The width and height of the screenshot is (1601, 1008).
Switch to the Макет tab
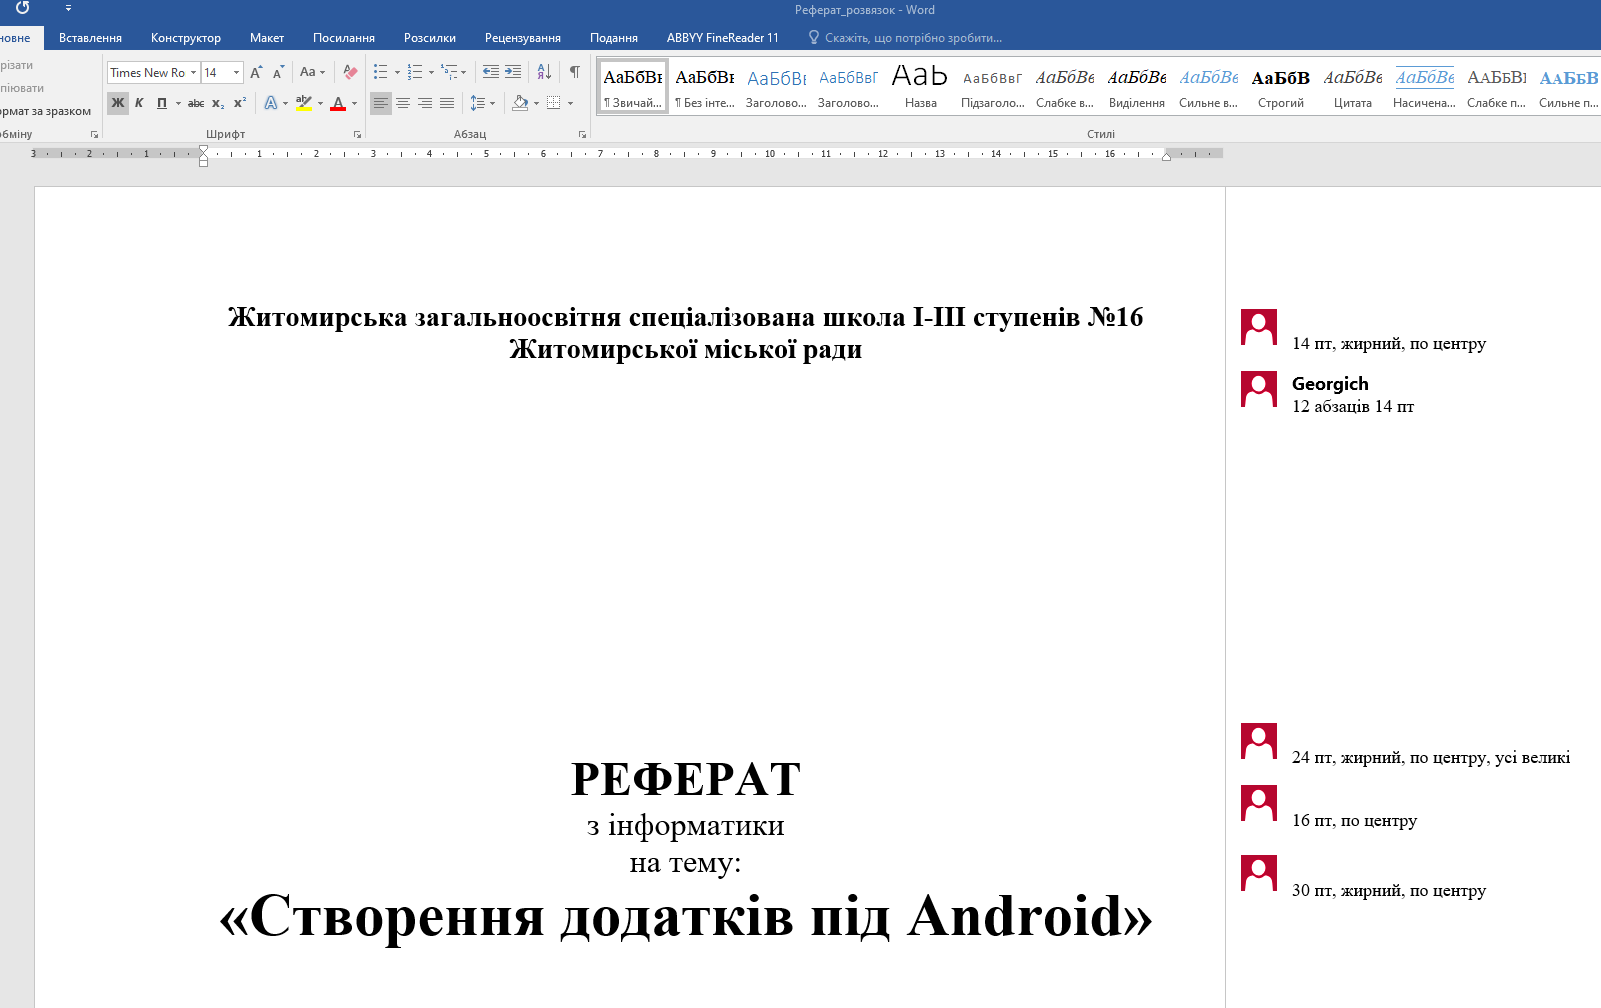point(267,38)
